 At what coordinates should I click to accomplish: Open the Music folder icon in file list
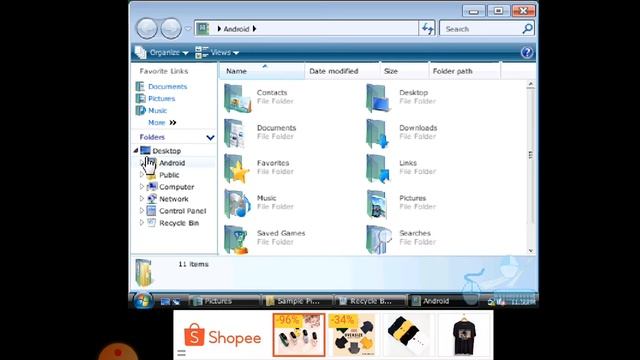point(237,203)
